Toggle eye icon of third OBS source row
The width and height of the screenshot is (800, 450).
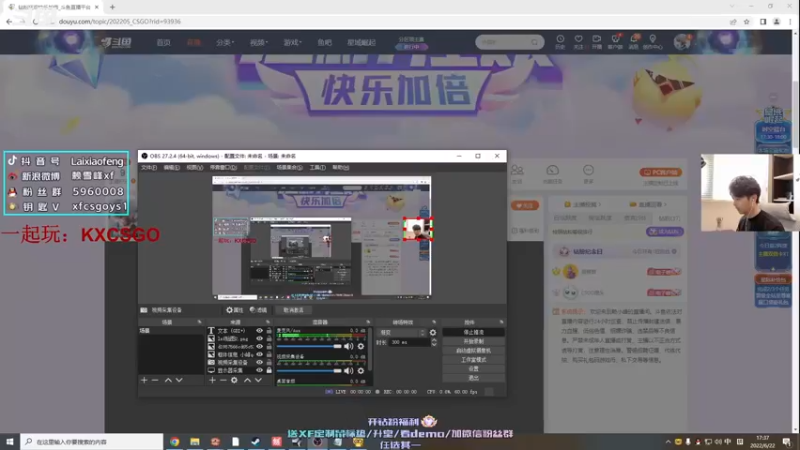(x=259, y=346)
